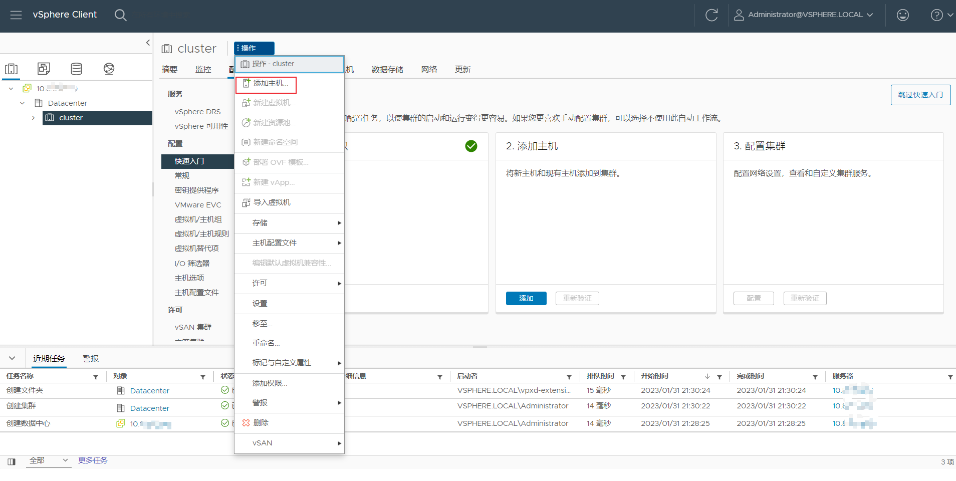Screen dimensions: 956x481
Task: Switch to 近期任务 recent tasks tab
Action: tap(49, 358)
